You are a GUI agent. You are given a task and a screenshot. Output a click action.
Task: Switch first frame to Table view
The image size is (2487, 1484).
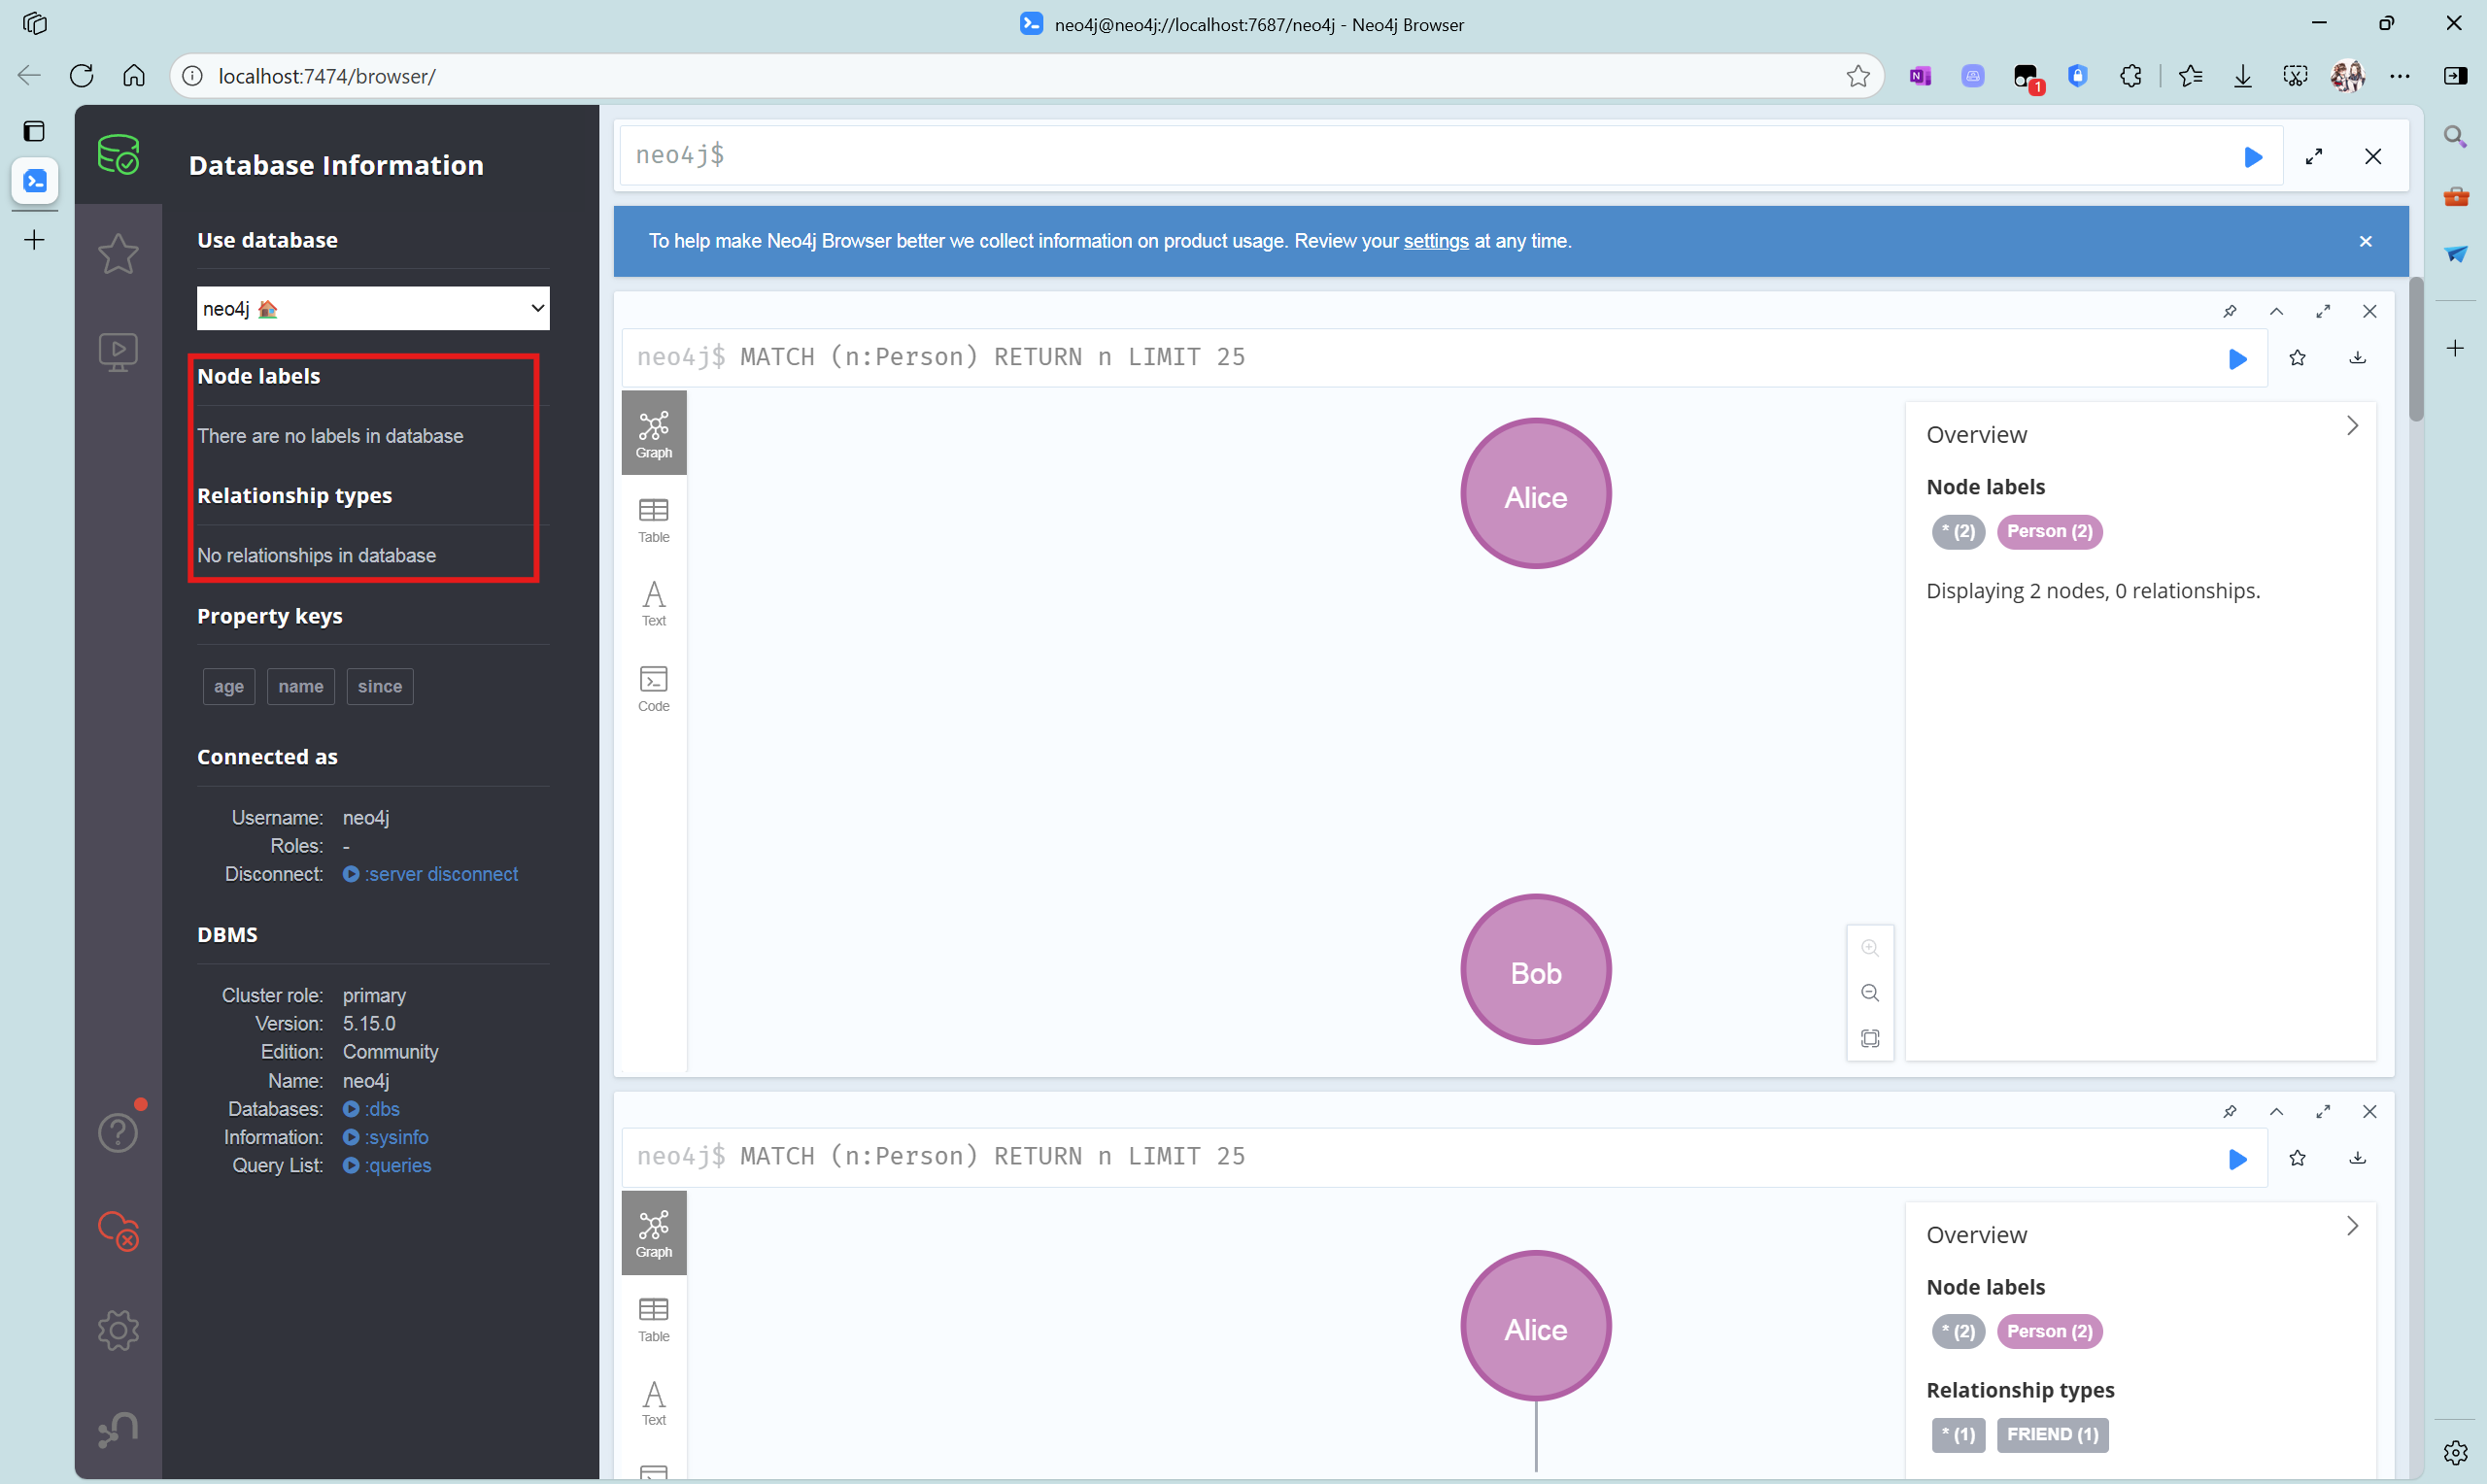click(x=654, y=520)
